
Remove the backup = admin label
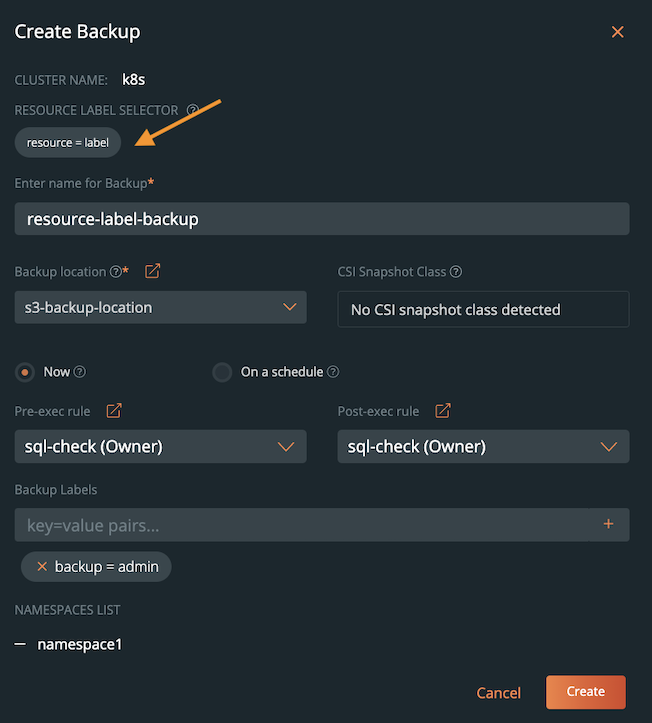(42, 567)
